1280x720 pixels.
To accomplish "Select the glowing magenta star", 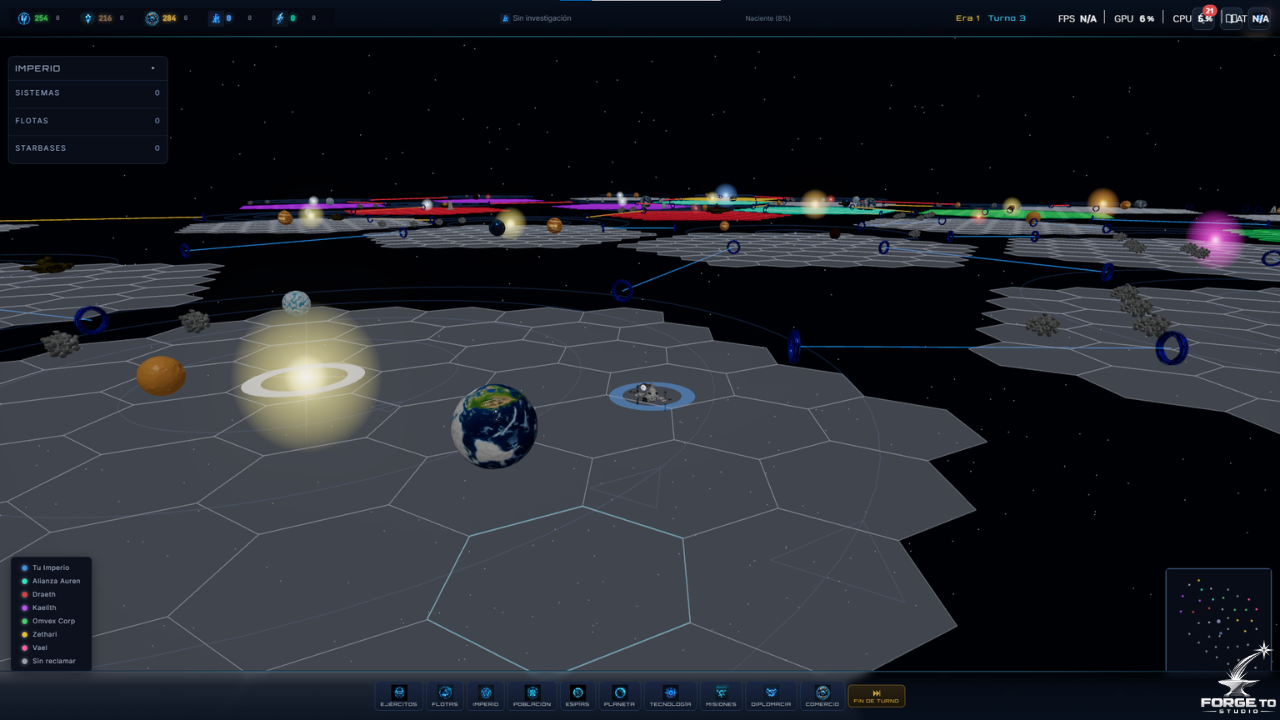I will click(x=1215, y=239).
